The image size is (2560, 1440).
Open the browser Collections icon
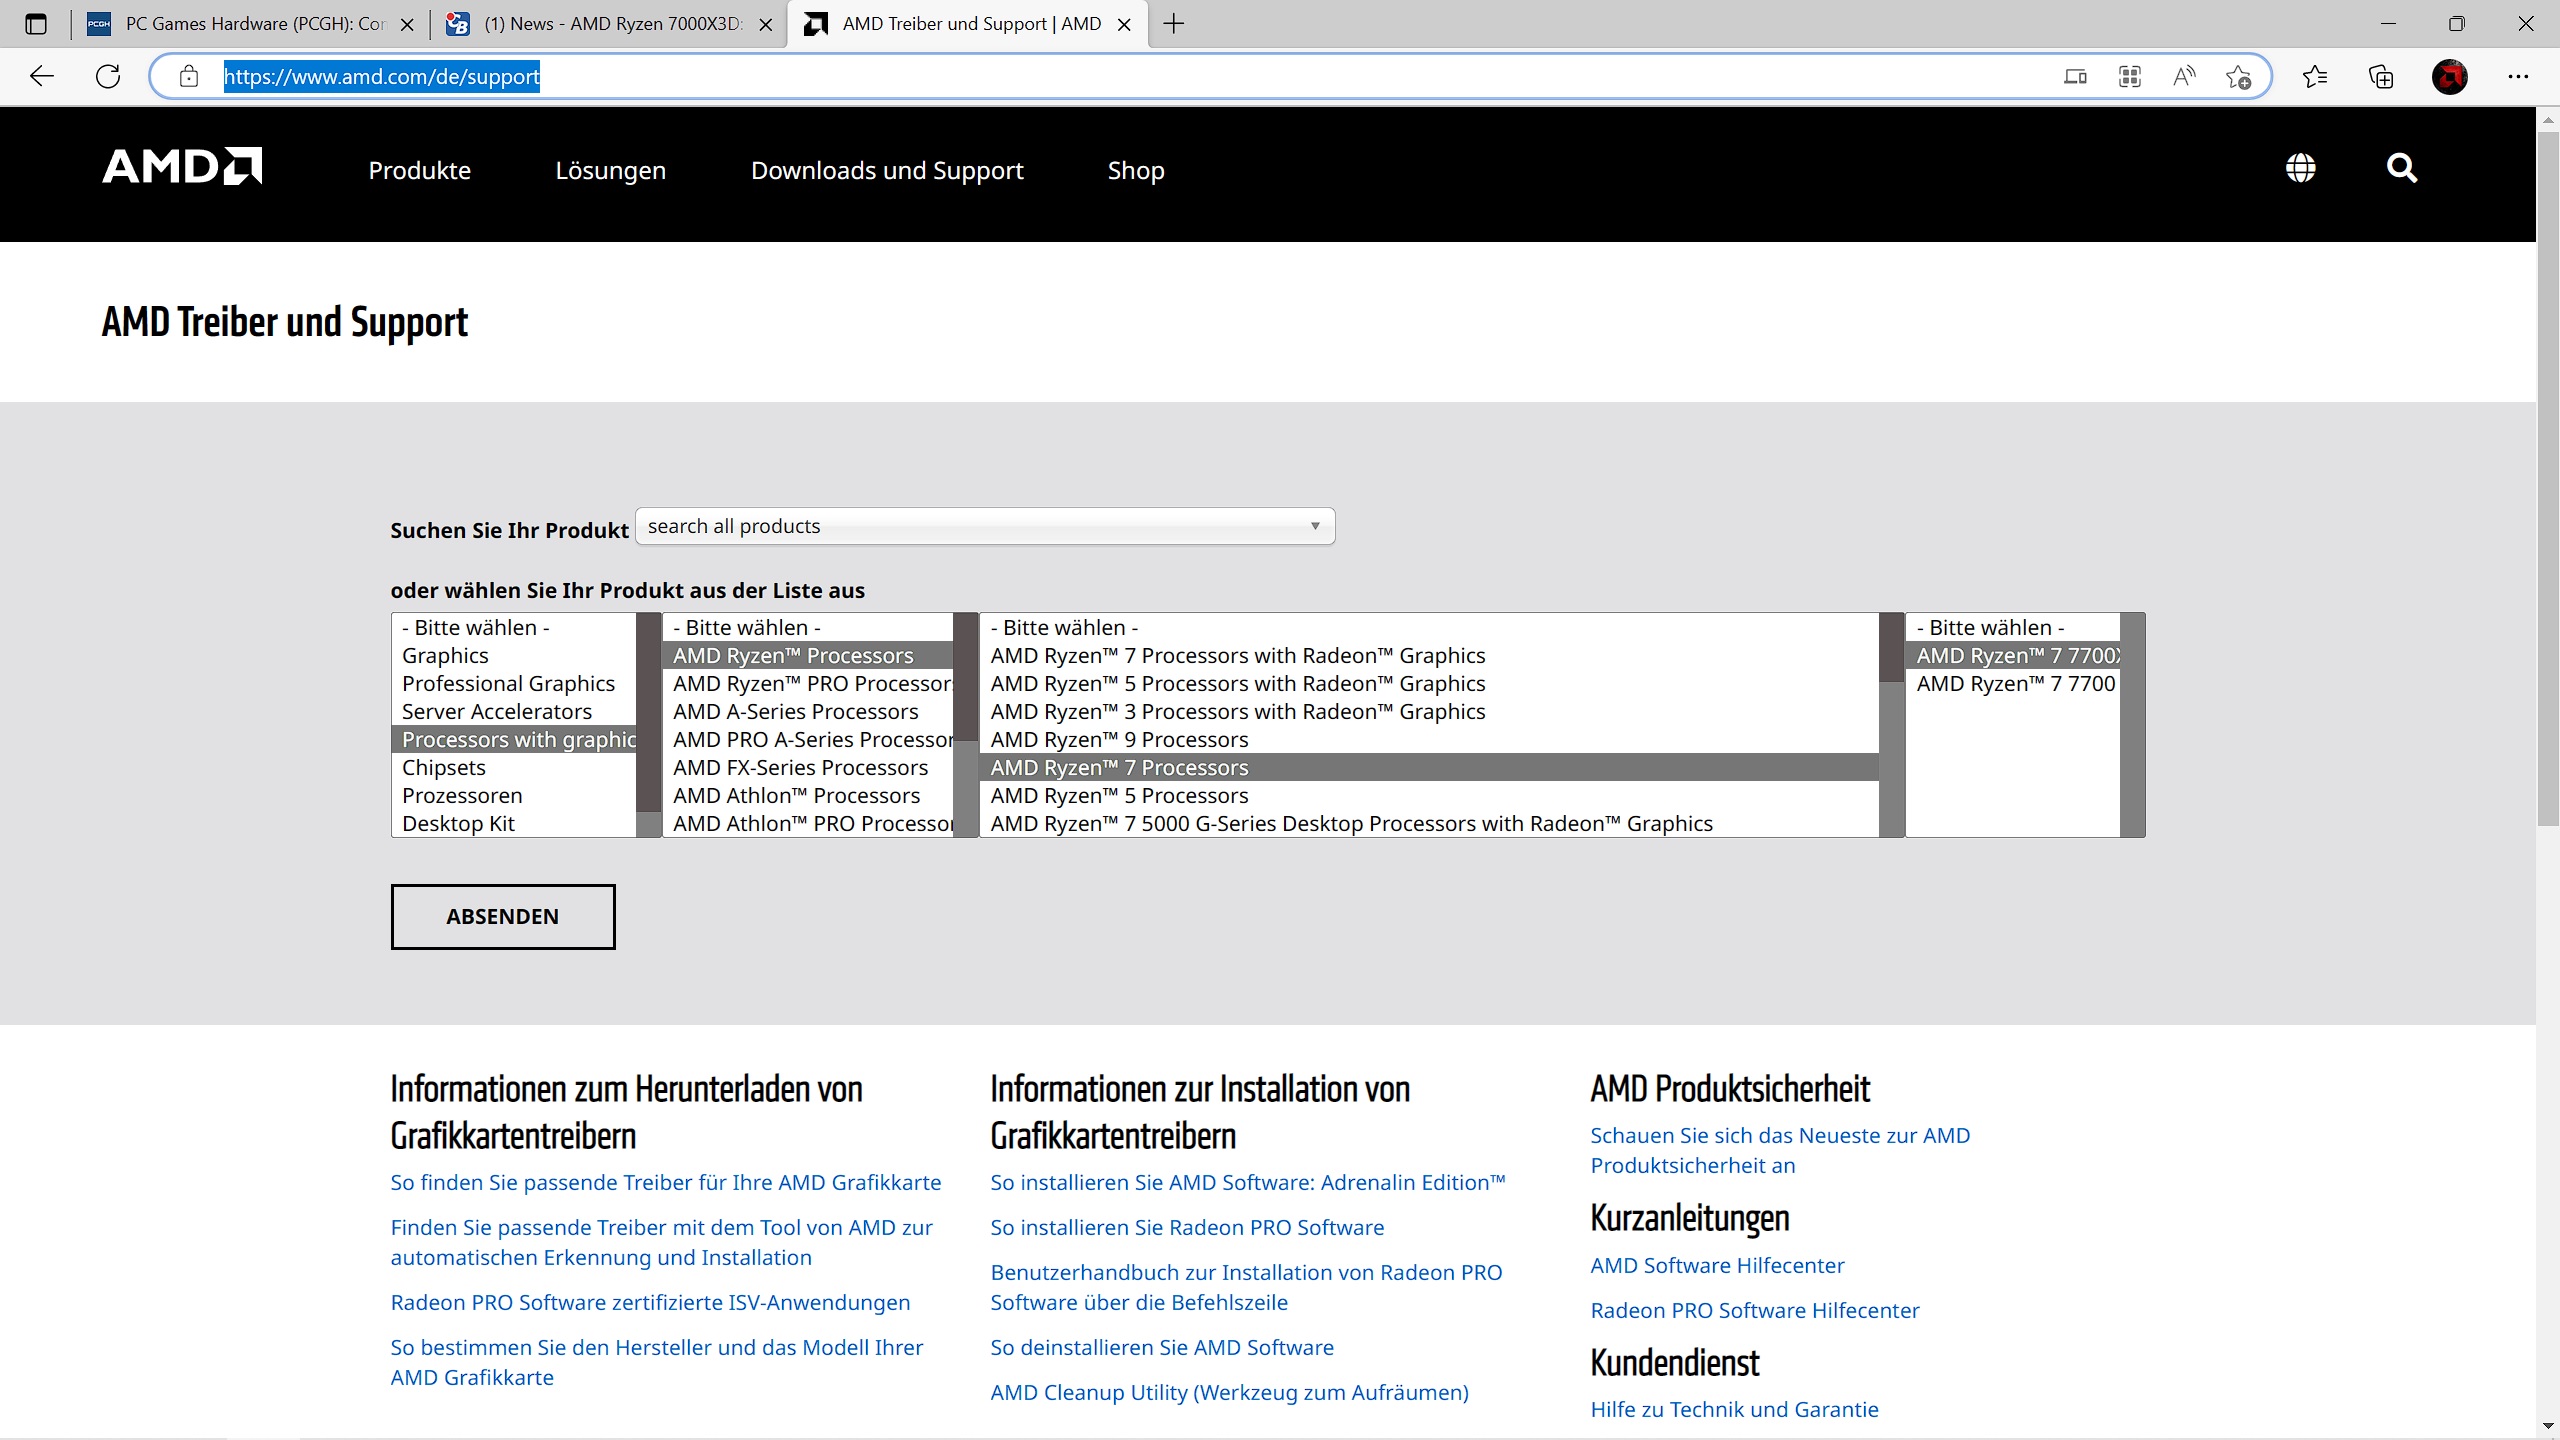tap(2381, 77)
